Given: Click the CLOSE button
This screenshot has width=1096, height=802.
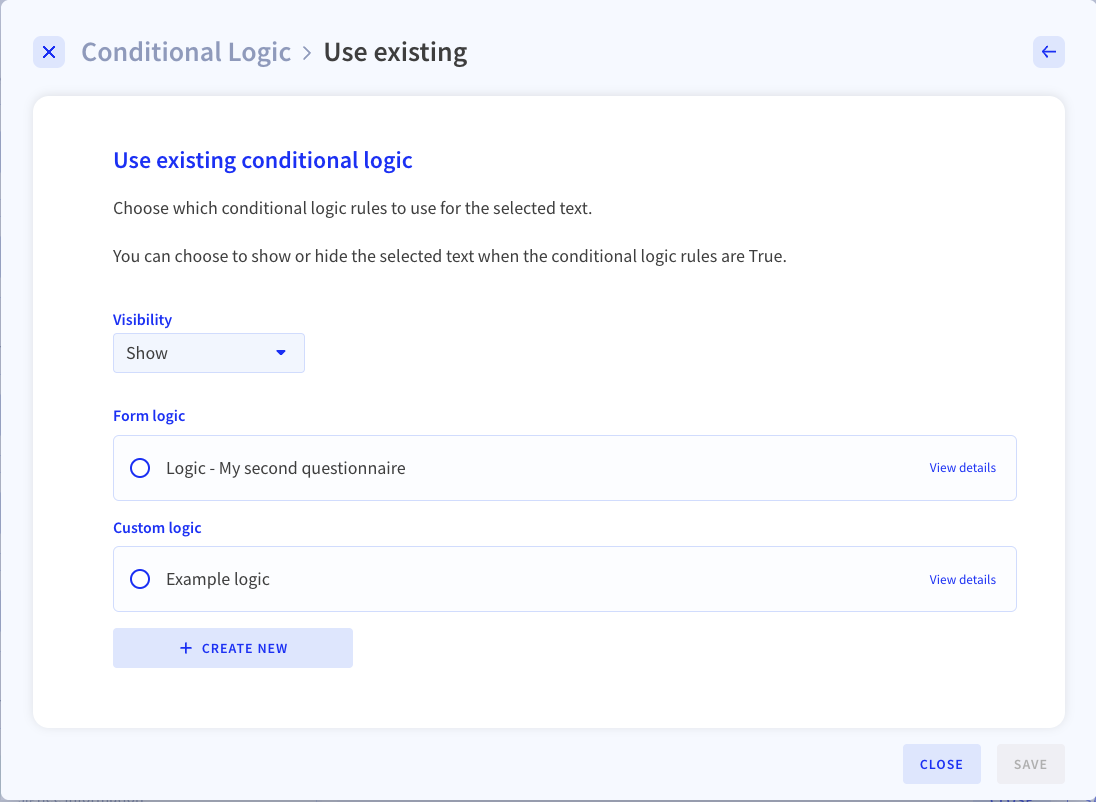Looking at the screenshot, I should (x=942, y=764).
